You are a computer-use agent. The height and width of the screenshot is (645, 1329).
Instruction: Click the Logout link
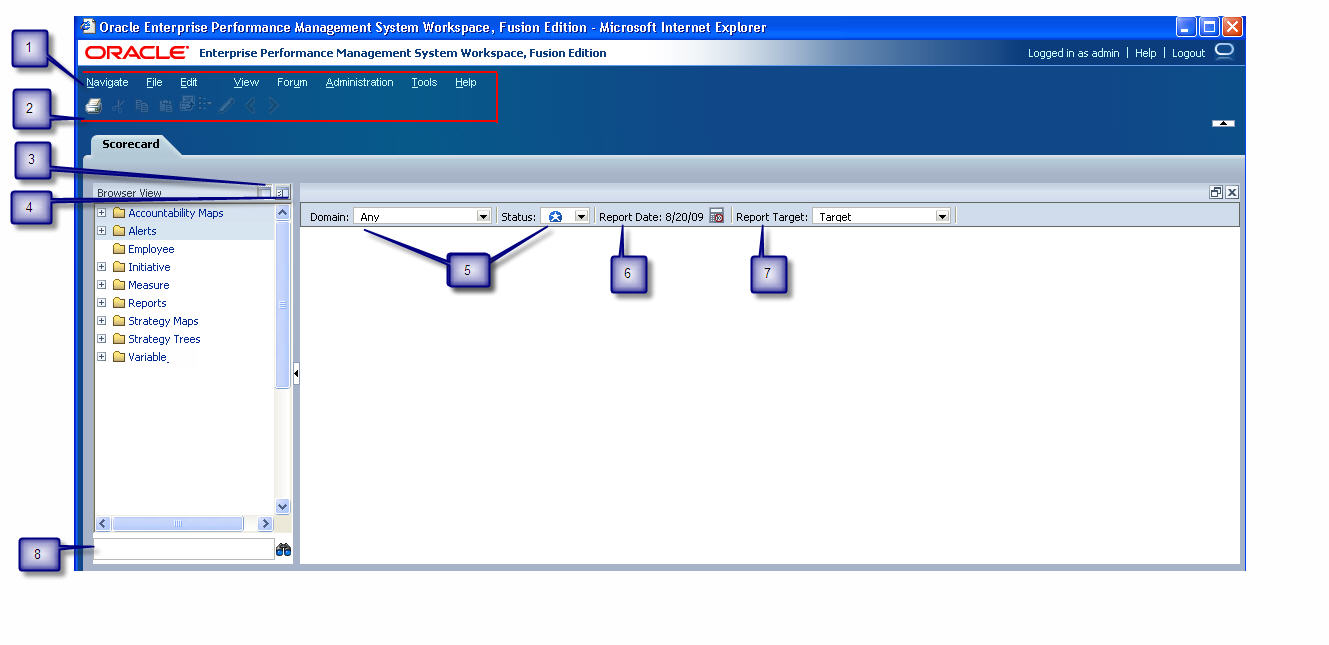click(1189, 53)
